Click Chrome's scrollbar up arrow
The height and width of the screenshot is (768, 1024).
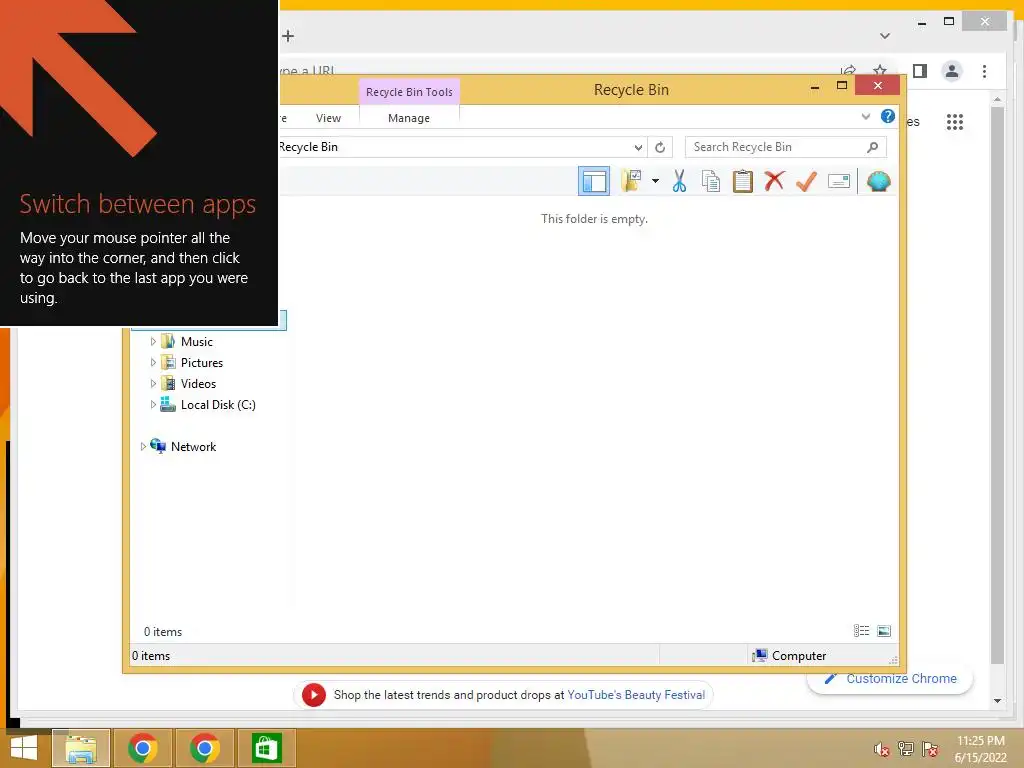[x=997, y=99]
